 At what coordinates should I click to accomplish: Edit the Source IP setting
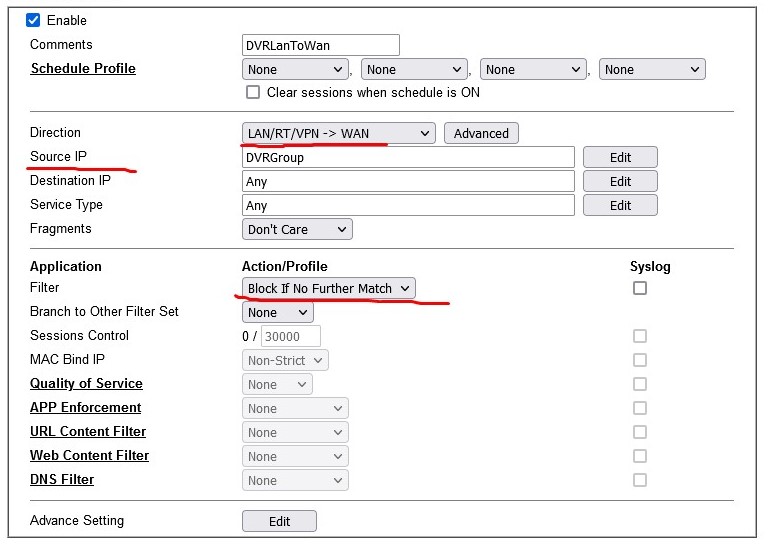(620, 157)
